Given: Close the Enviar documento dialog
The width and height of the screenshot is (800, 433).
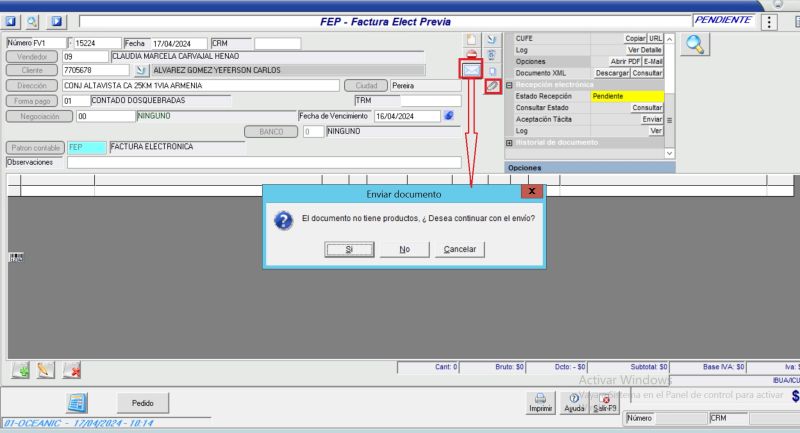Looking at the screenshot, I should (531, 191).
